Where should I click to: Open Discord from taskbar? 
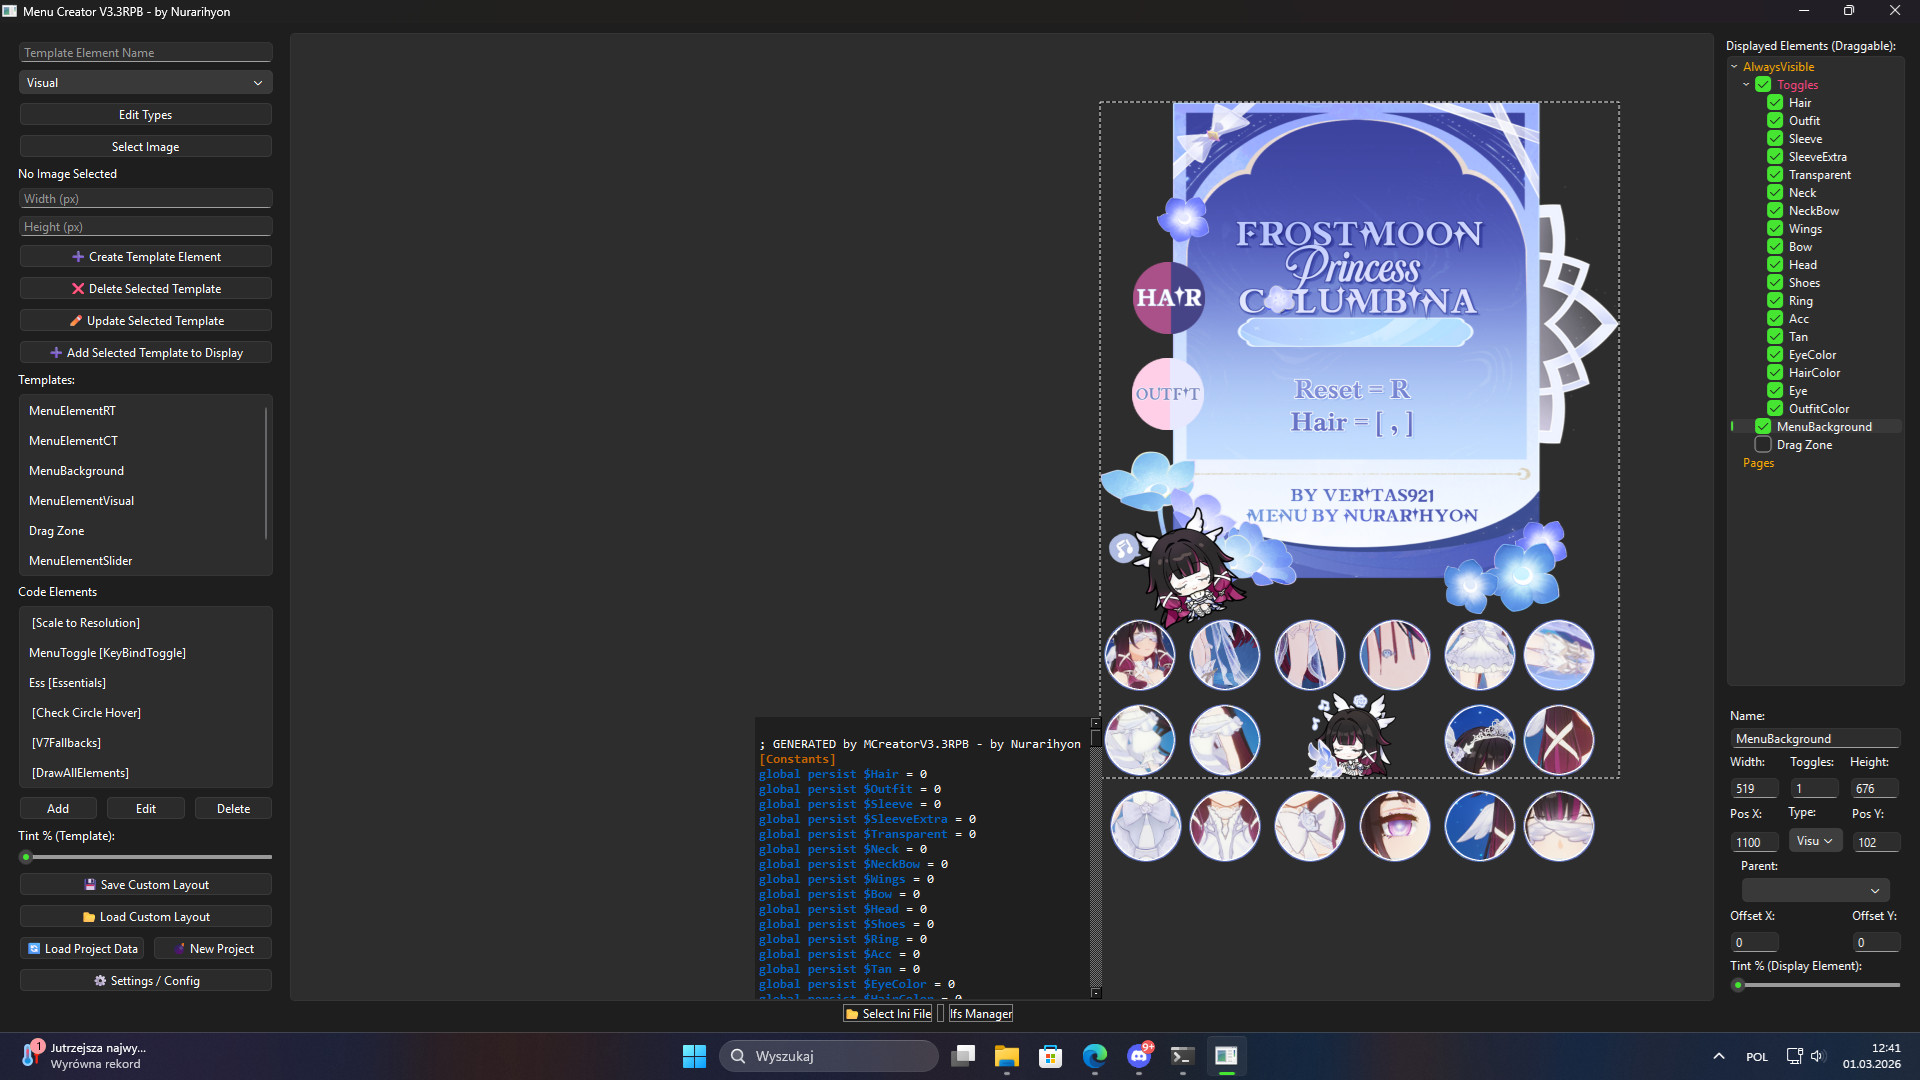[1139, 1056]
